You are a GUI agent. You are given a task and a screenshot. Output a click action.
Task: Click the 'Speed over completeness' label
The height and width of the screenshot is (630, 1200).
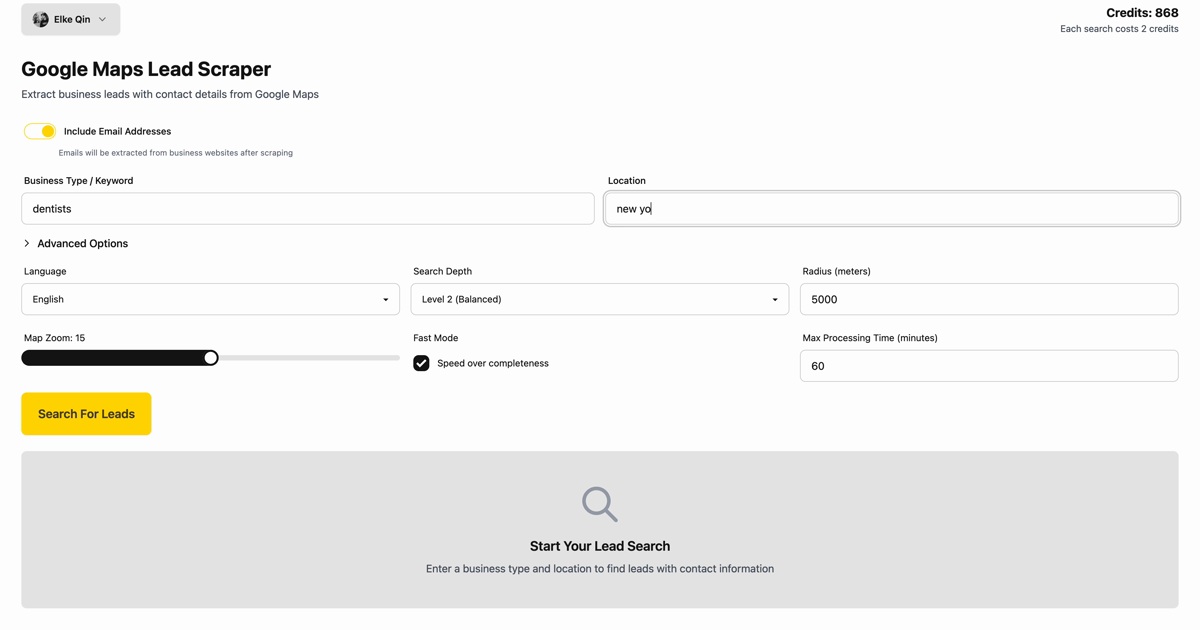pyautogui.click(x=493, y=363)
